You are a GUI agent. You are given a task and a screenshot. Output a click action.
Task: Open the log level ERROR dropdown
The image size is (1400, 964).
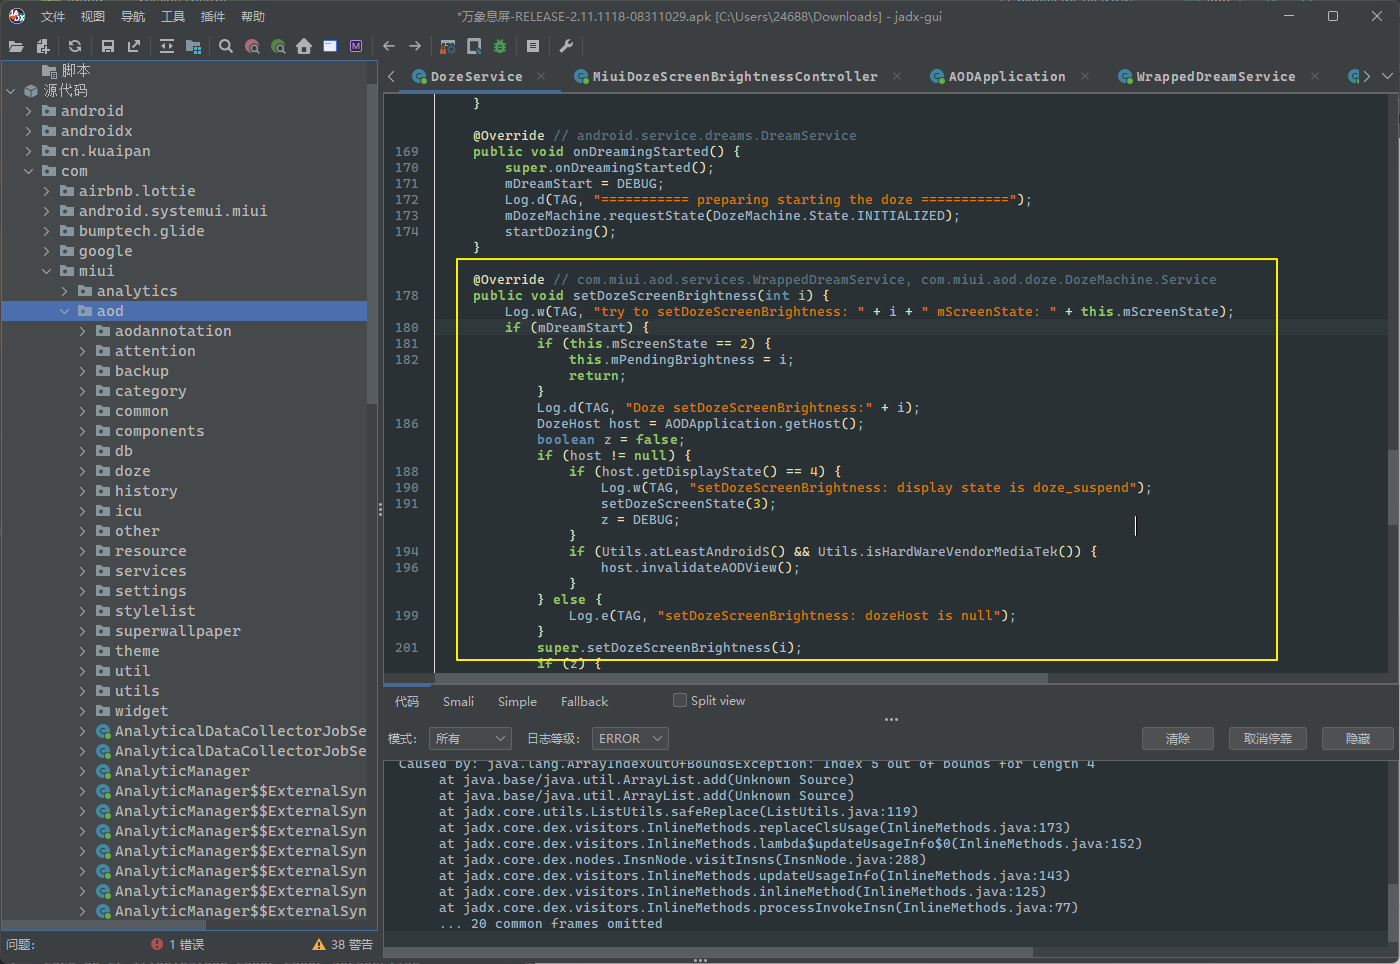[630, 739]
